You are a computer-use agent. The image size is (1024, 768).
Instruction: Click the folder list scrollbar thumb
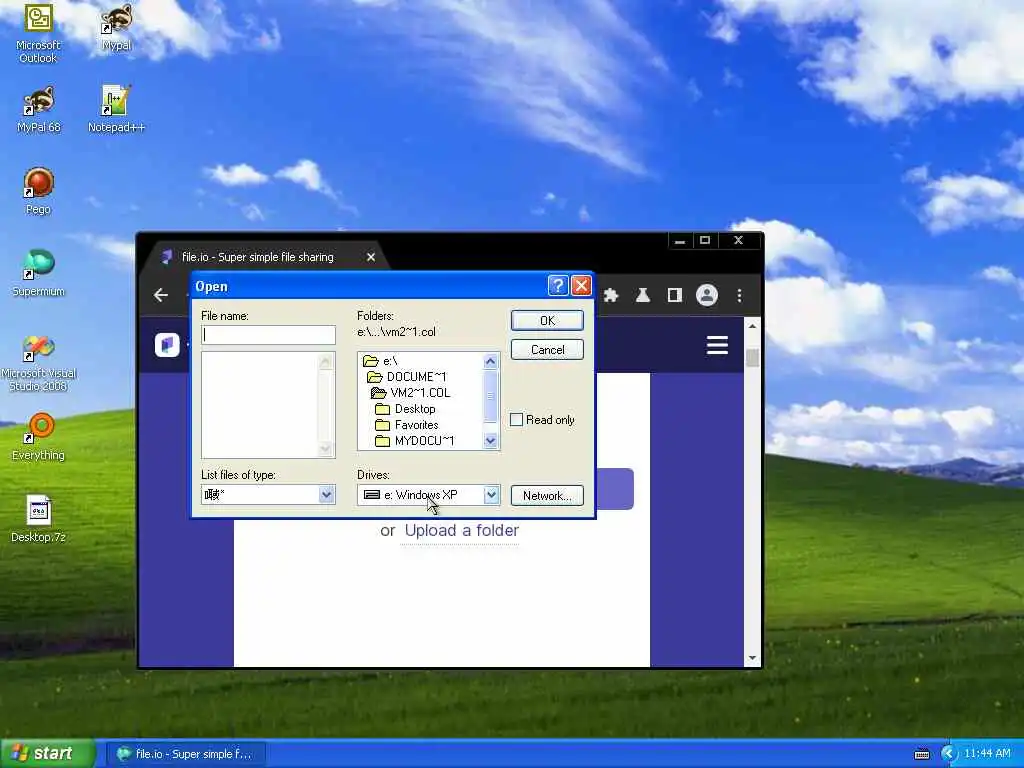(x=491, y=396)
